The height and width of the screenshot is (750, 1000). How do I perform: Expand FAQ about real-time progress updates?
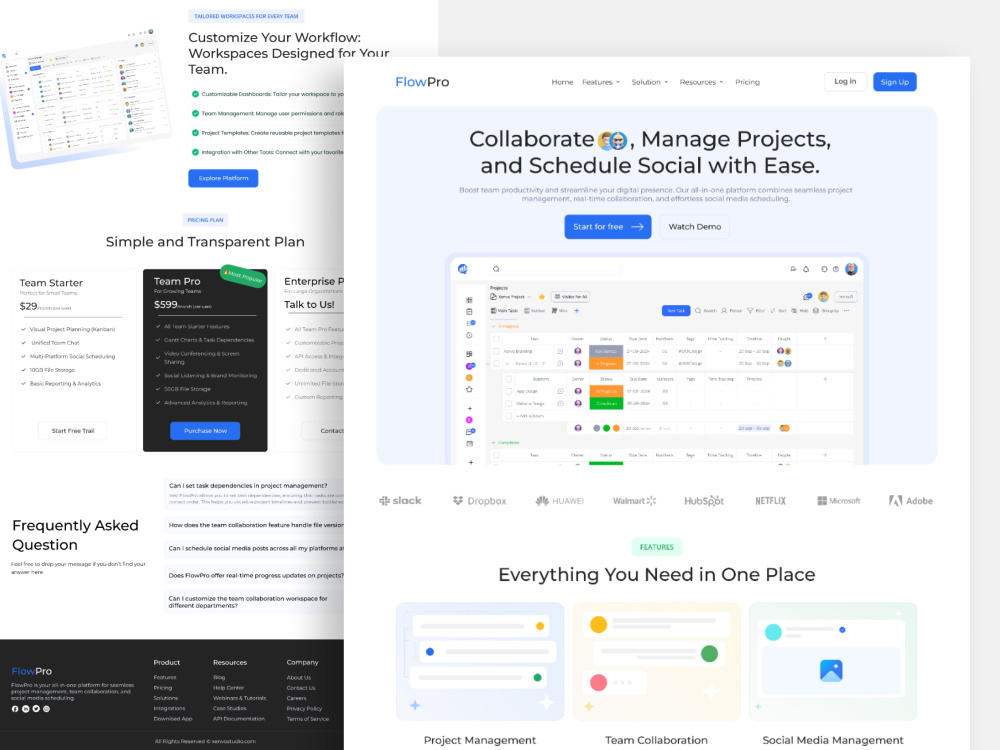click(254, 575)
